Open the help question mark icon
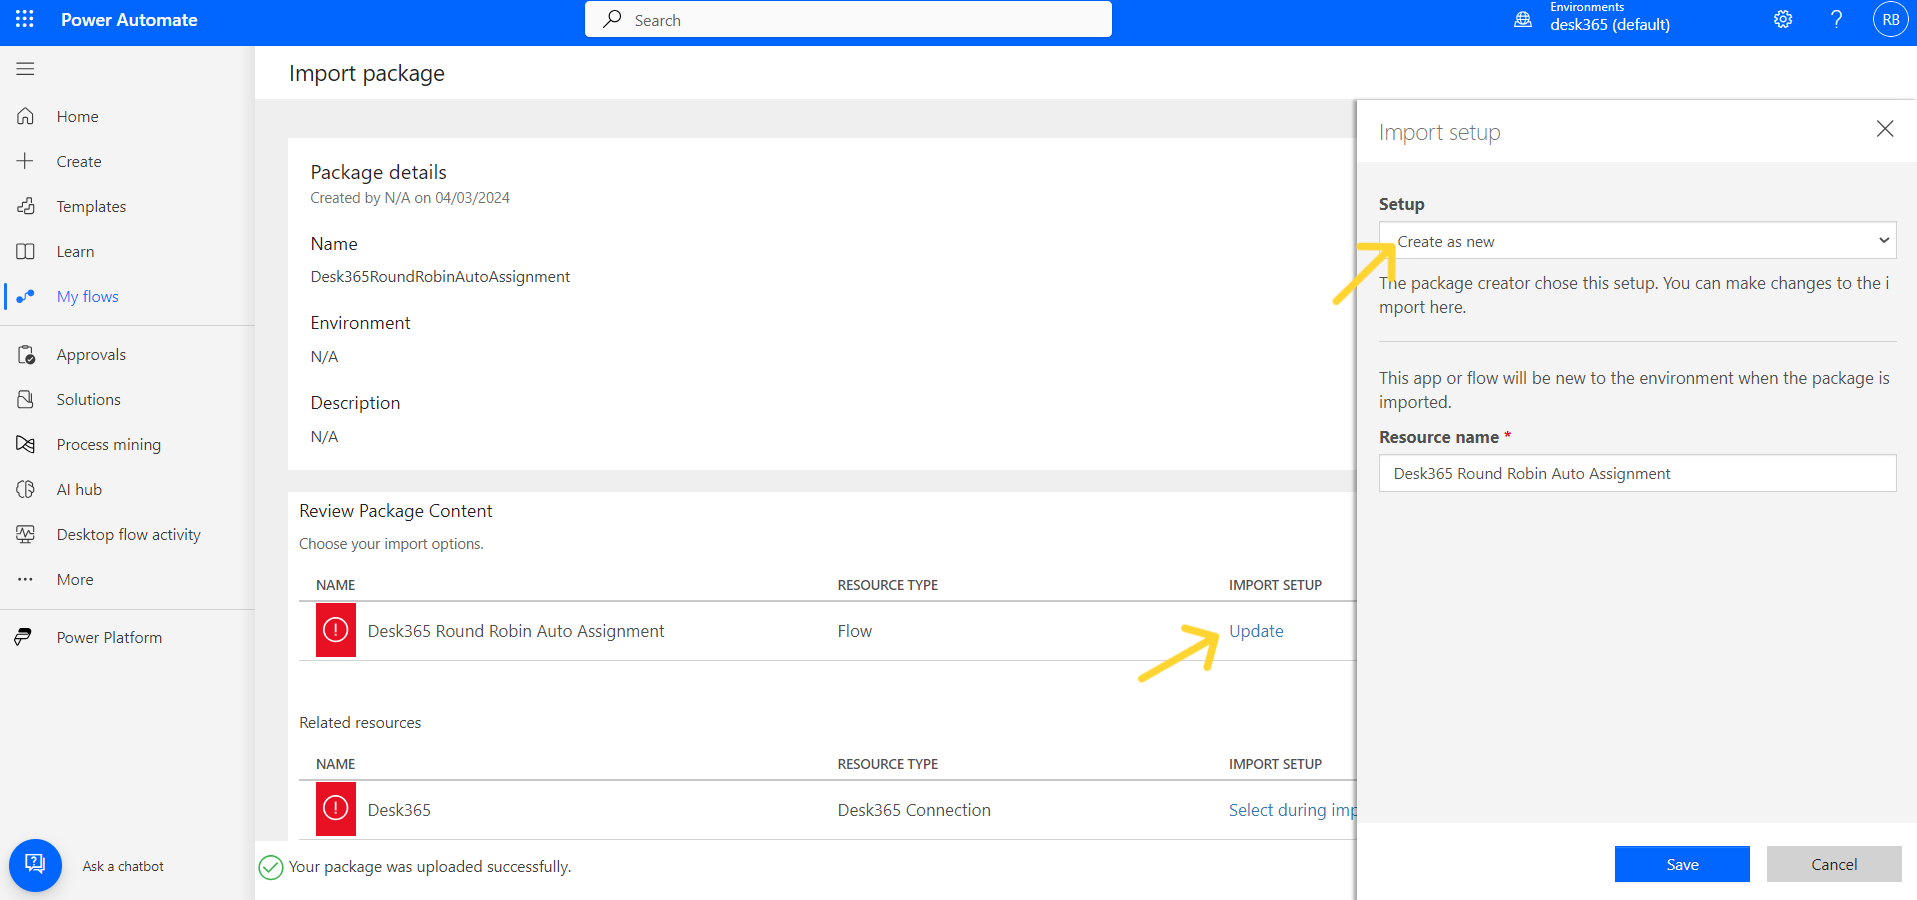This screenshot has height=900, width=1917. (x=1836, y=19)
